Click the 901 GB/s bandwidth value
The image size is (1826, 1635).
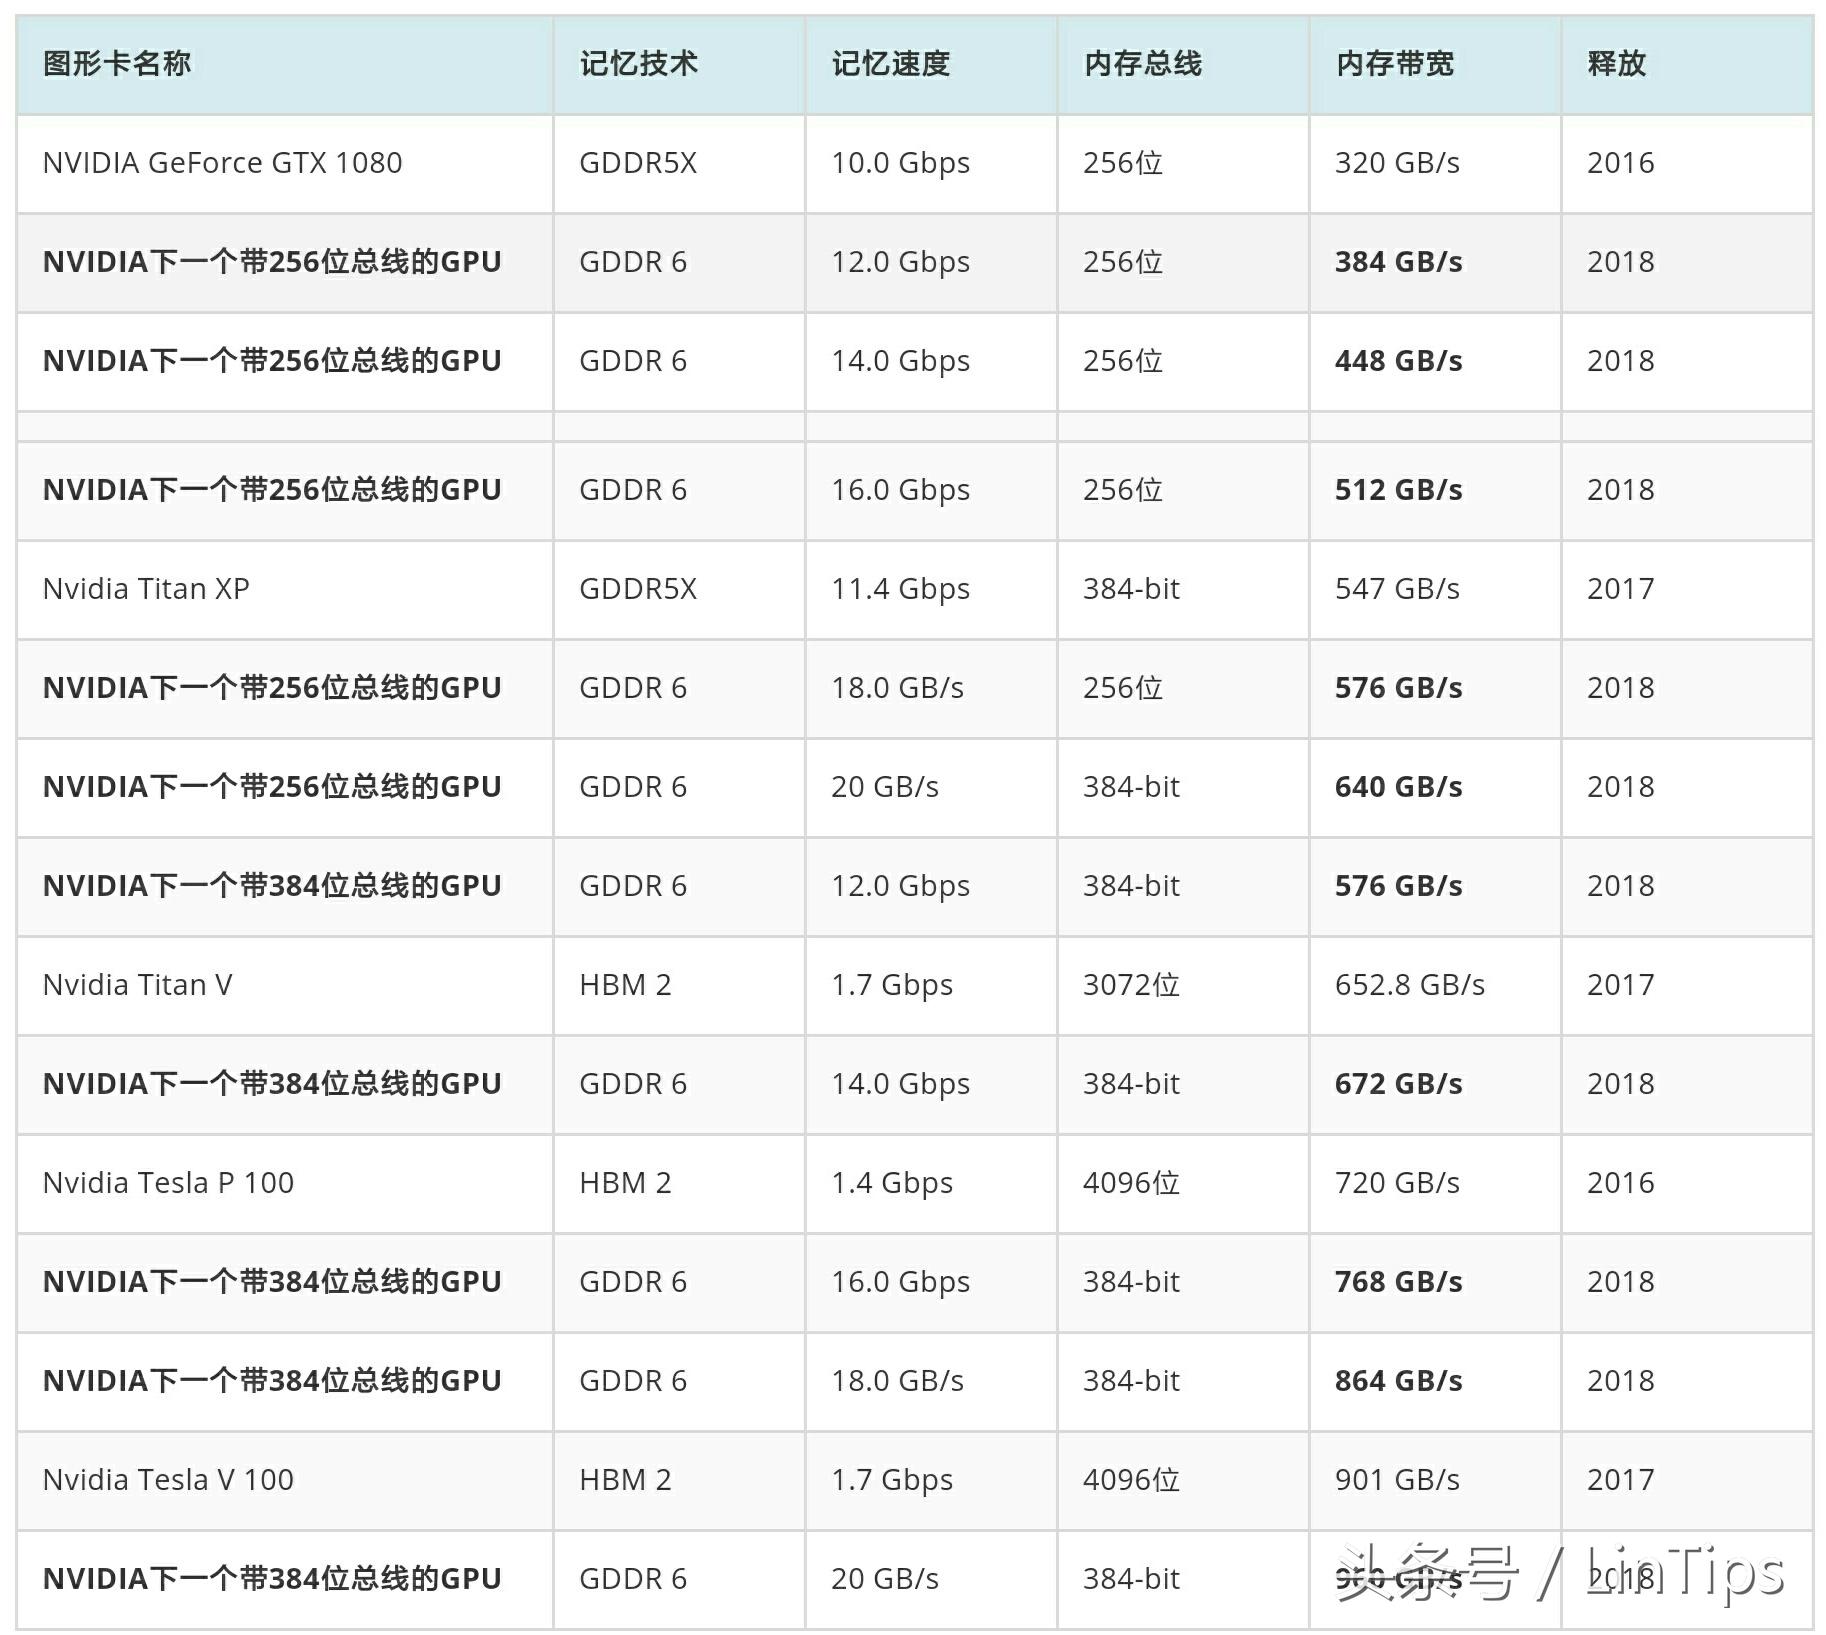(1397, 1480)
